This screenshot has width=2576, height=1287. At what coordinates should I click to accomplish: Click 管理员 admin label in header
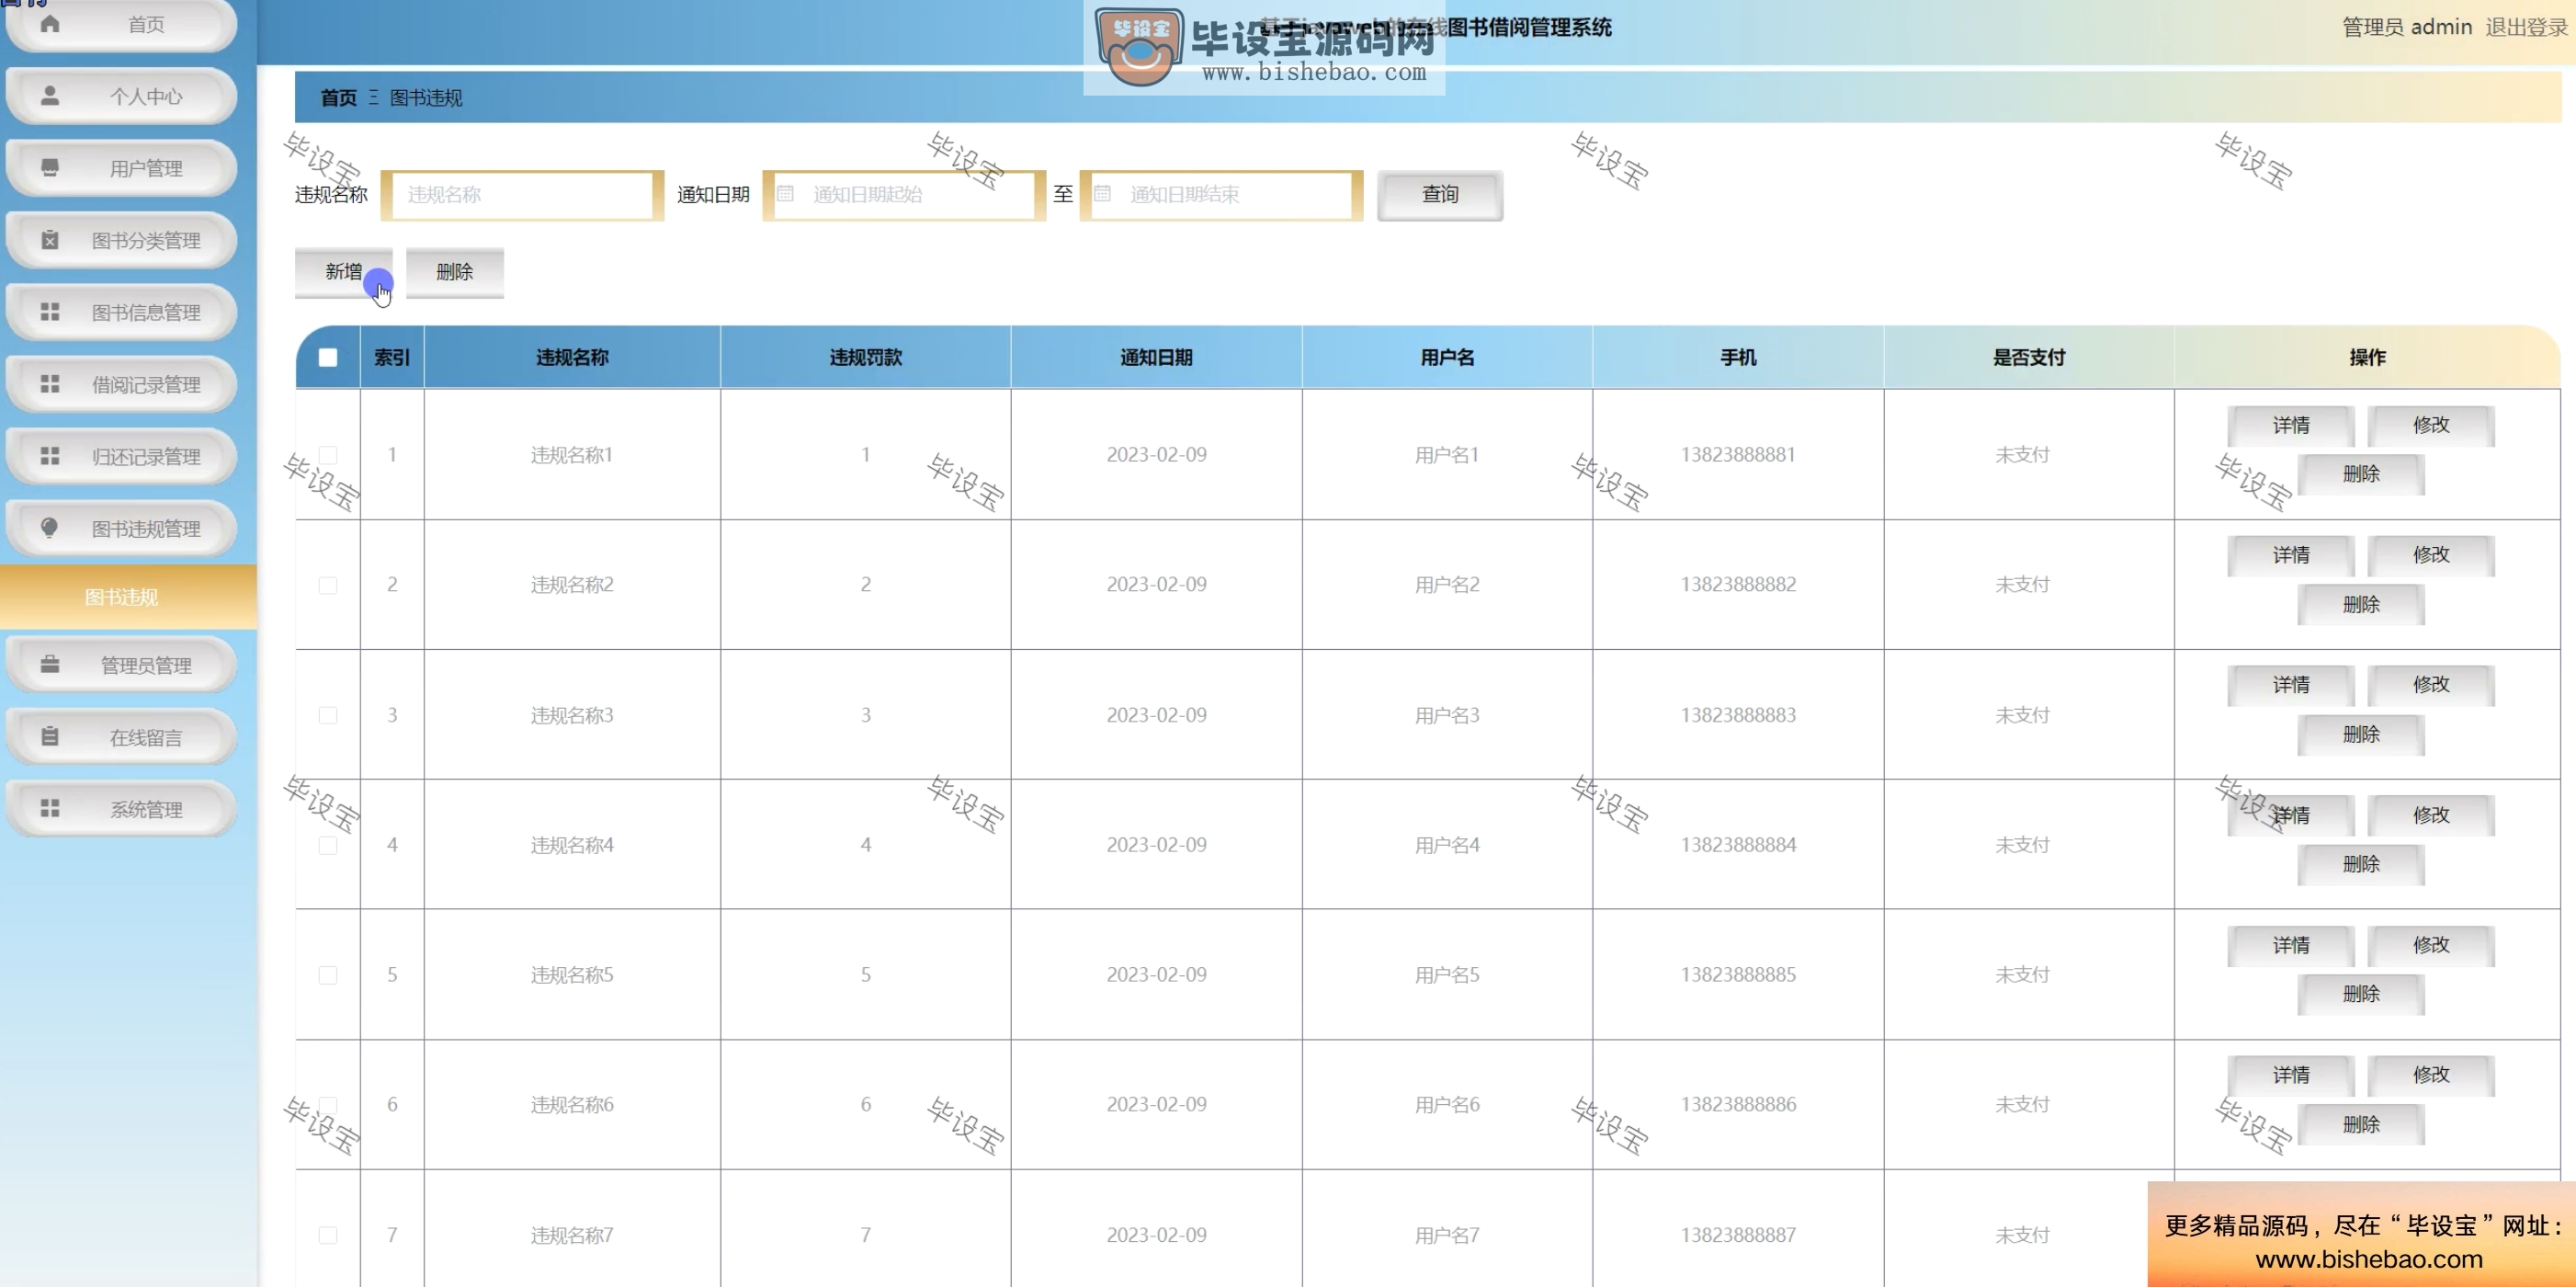tap(2407, 27)
